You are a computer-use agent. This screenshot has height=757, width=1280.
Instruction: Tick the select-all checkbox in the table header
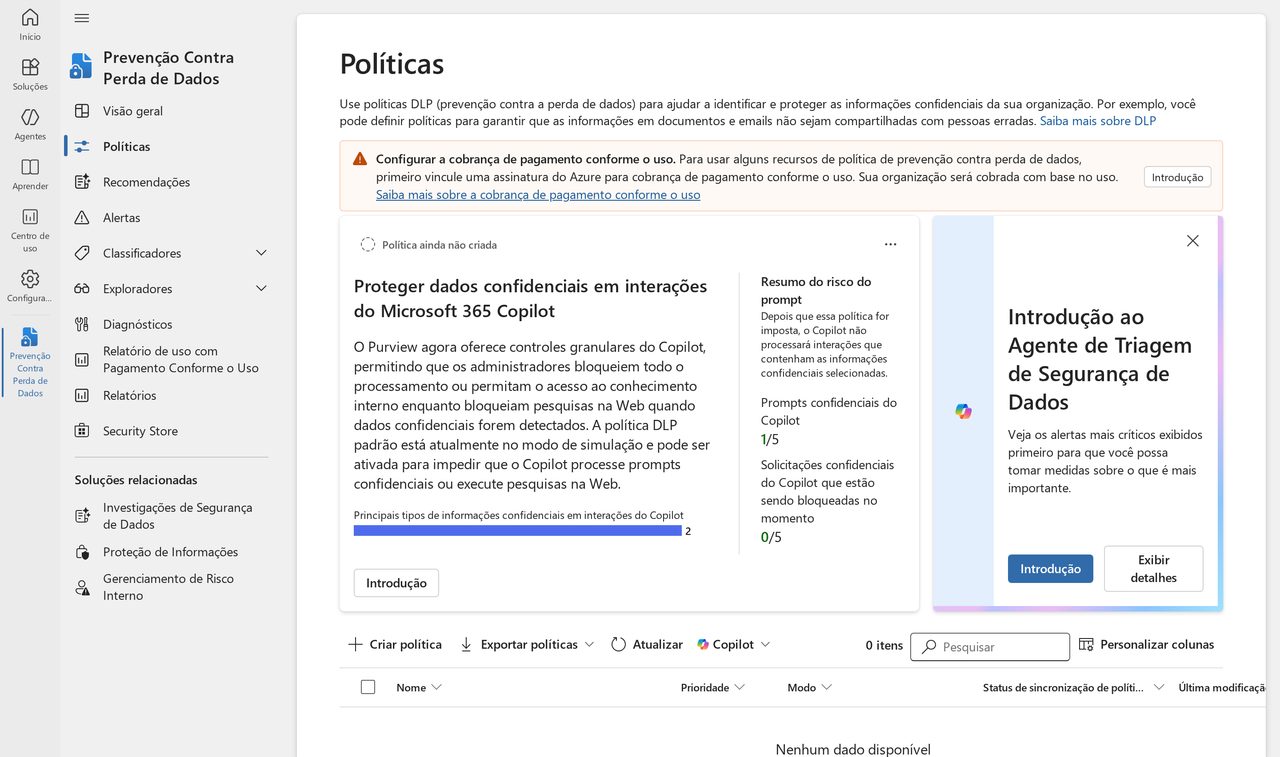(368, 687)
